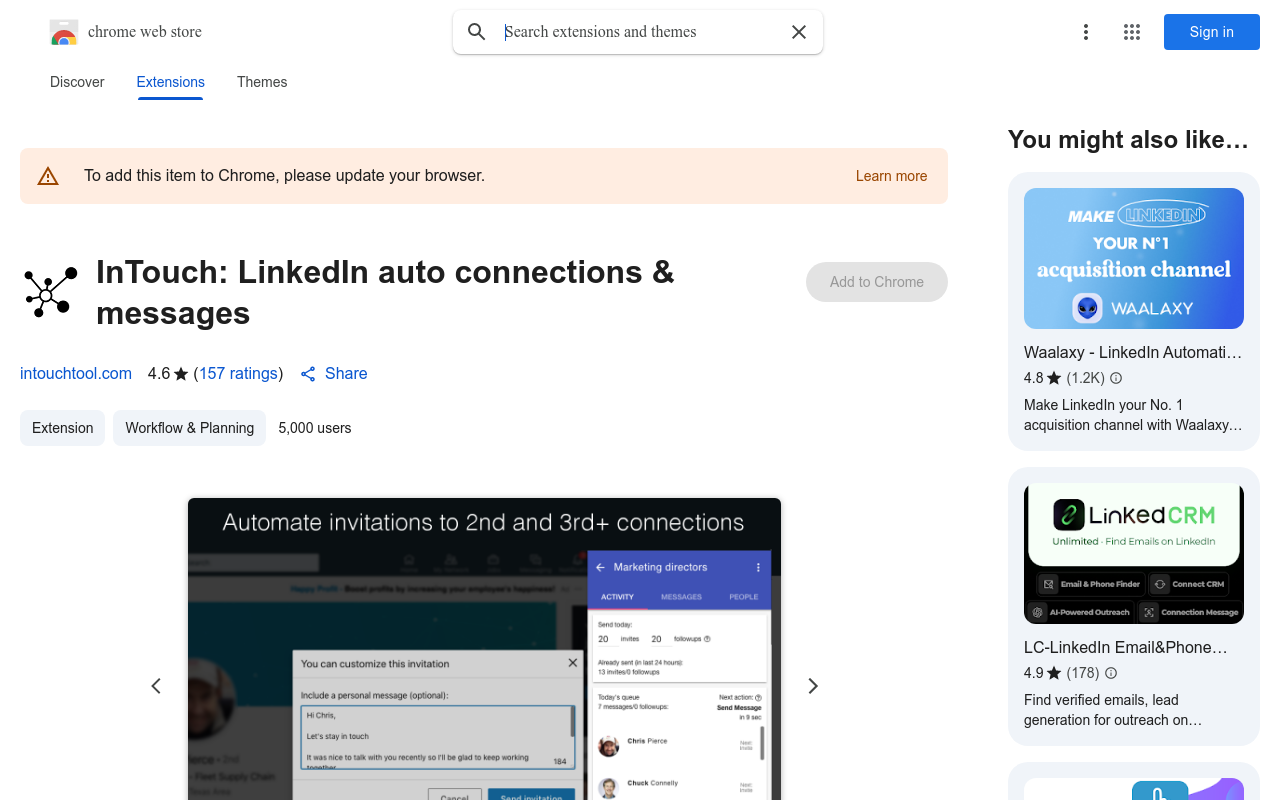Open the LinkedCRM banner thumbnail
The height and width of the screenshot is (800, 1280).
[x=1134, y=554]
